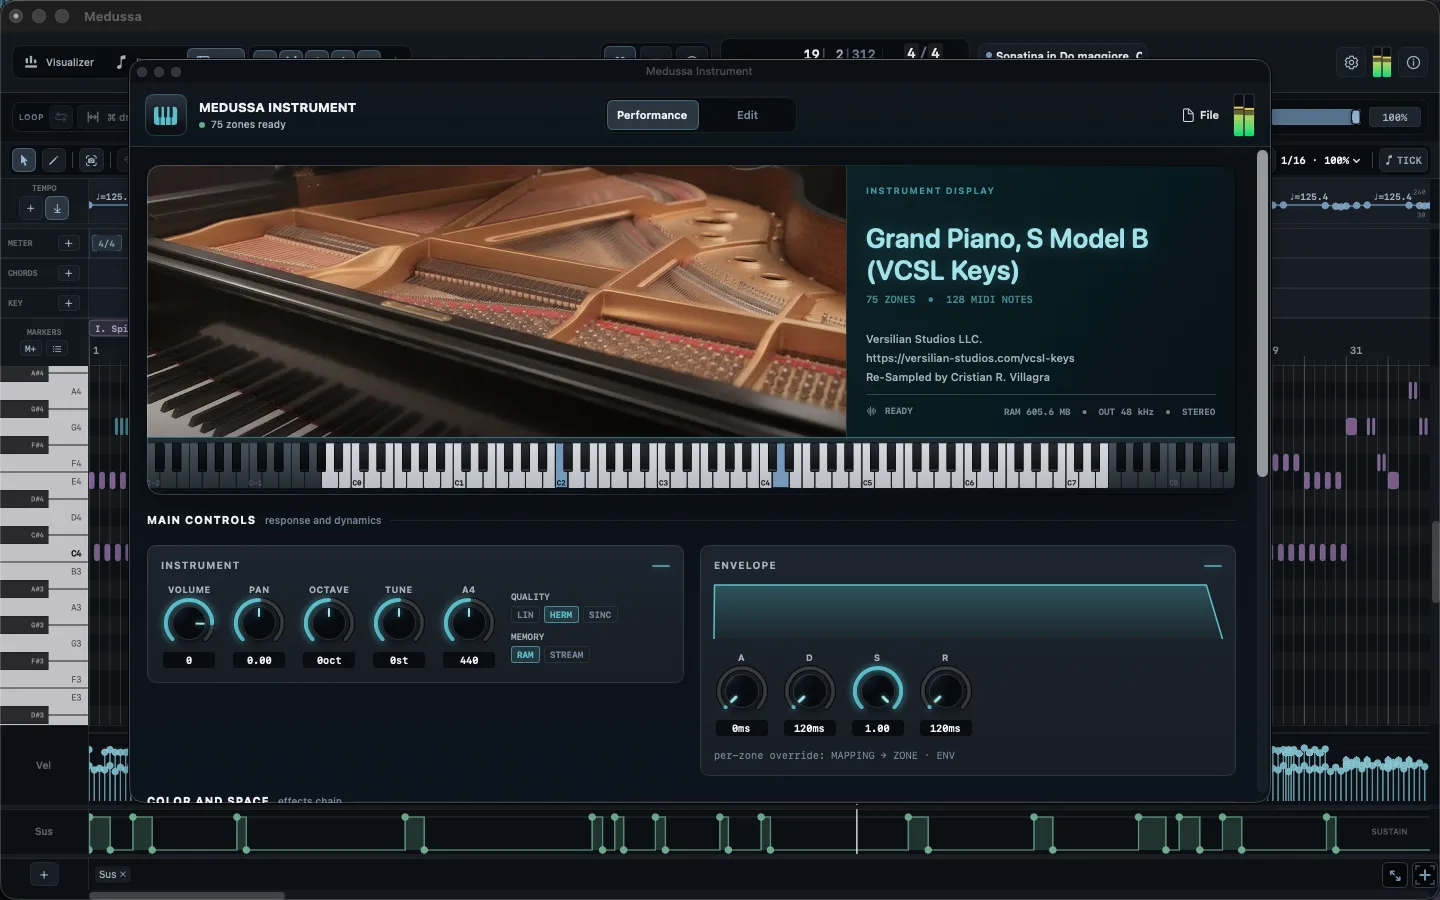Click the grand piano thumbnail image
The height and width of the screenshot is (900, 1440).
[497, 301]
